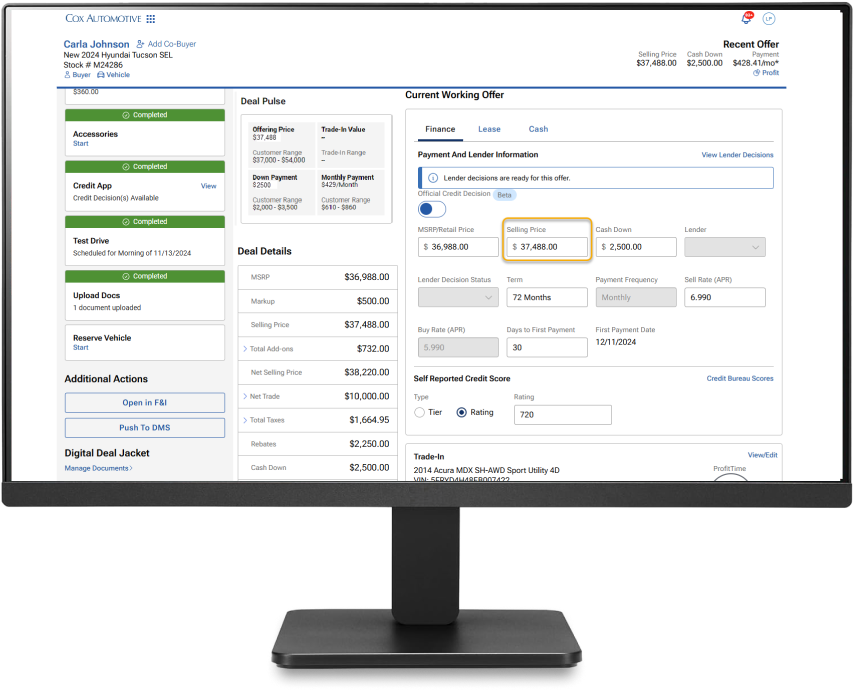
Task: Click the Push To DMS button
Action: click(x=144, y=428)
